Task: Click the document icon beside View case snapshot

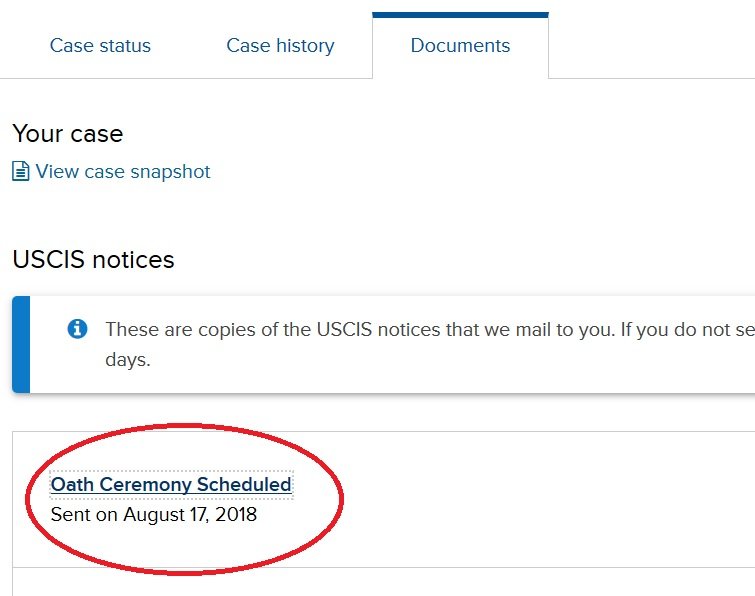Action: [x=20, y=171]
